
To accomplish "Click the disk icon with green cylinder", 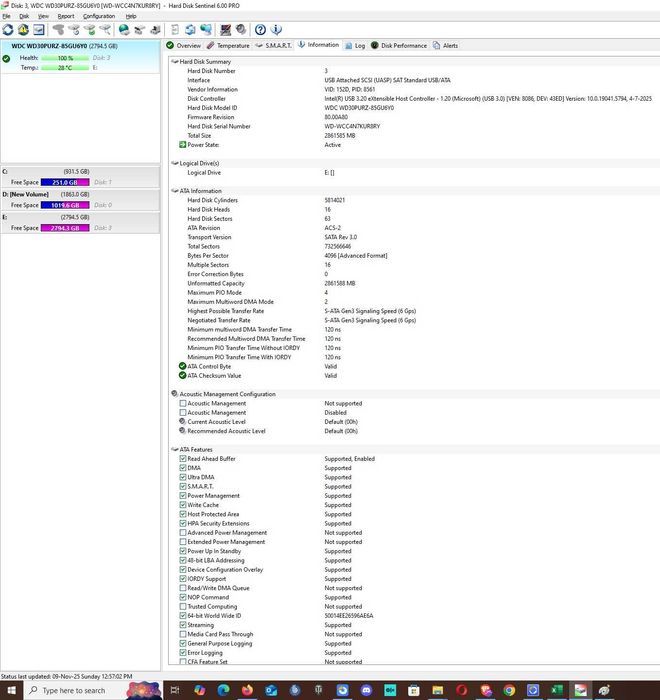I will click(x=89, y=30).
